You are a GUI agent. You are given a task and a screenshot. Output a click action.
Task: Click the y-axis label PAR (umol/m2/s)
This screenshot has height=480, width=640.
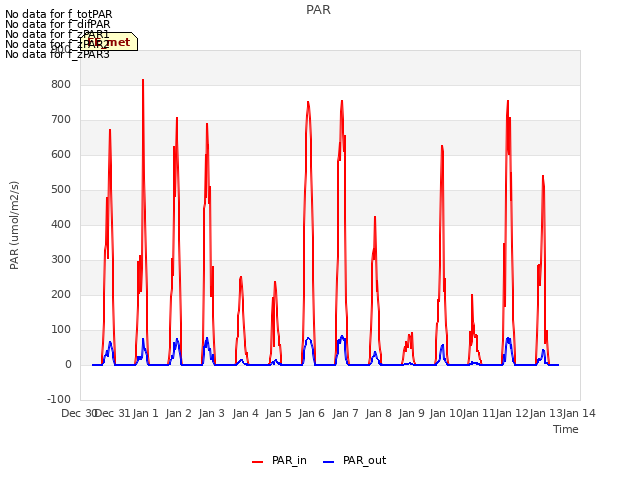point(14,225)
